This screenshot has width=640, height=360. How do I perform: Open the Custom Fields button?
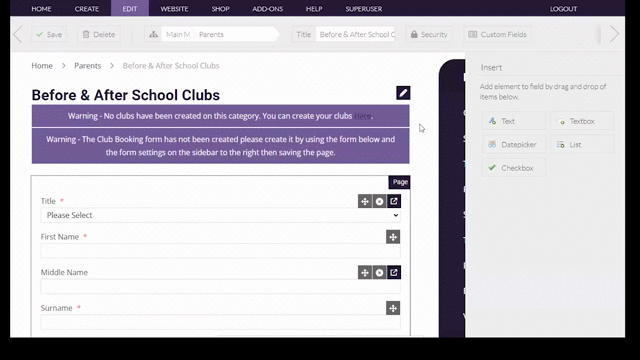coord(498,35)
